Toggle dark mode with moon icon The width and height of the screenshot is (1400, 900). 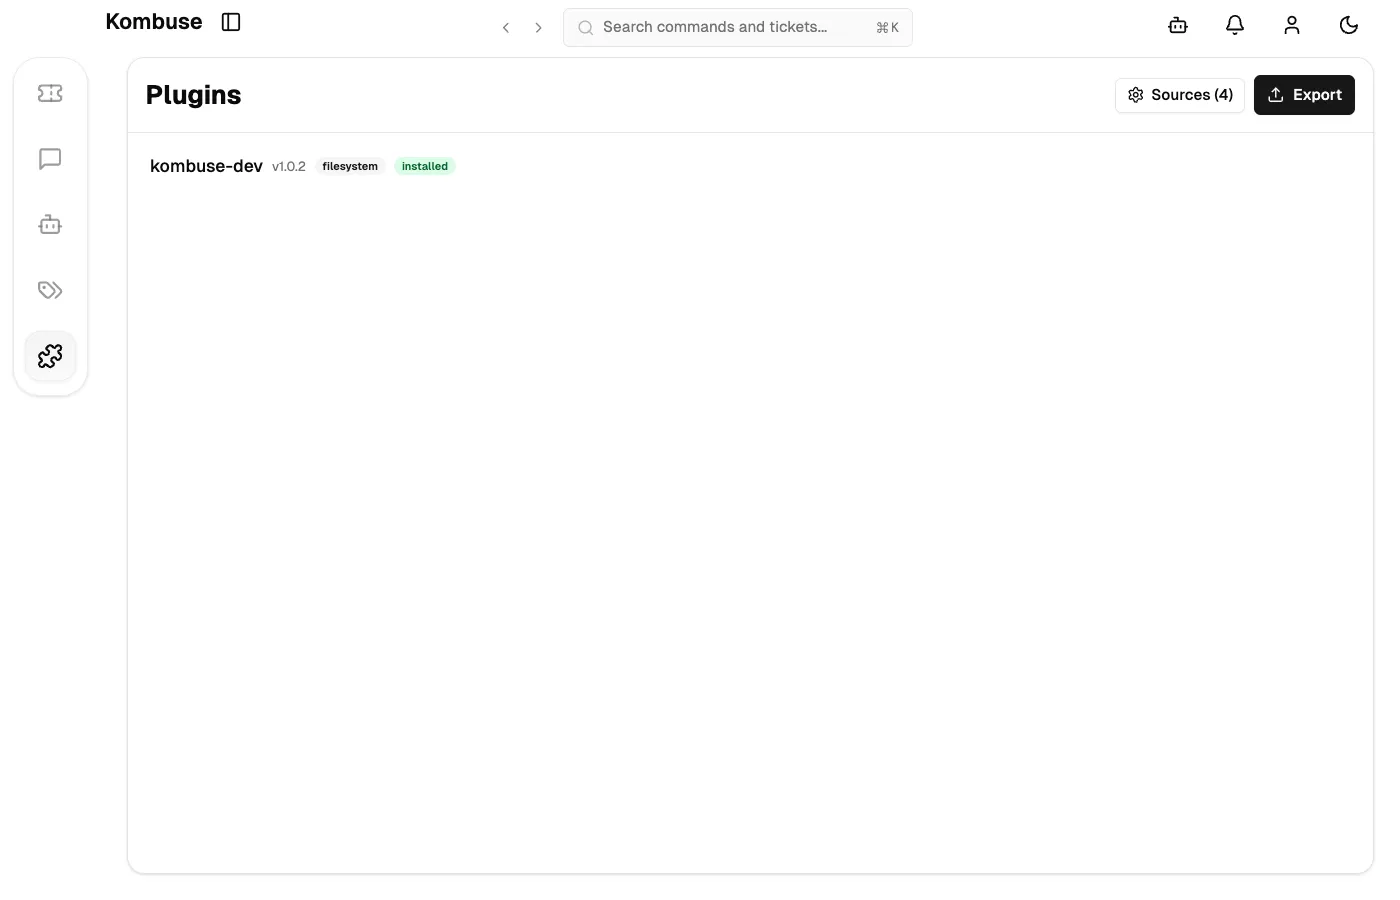coord(1348,25)
